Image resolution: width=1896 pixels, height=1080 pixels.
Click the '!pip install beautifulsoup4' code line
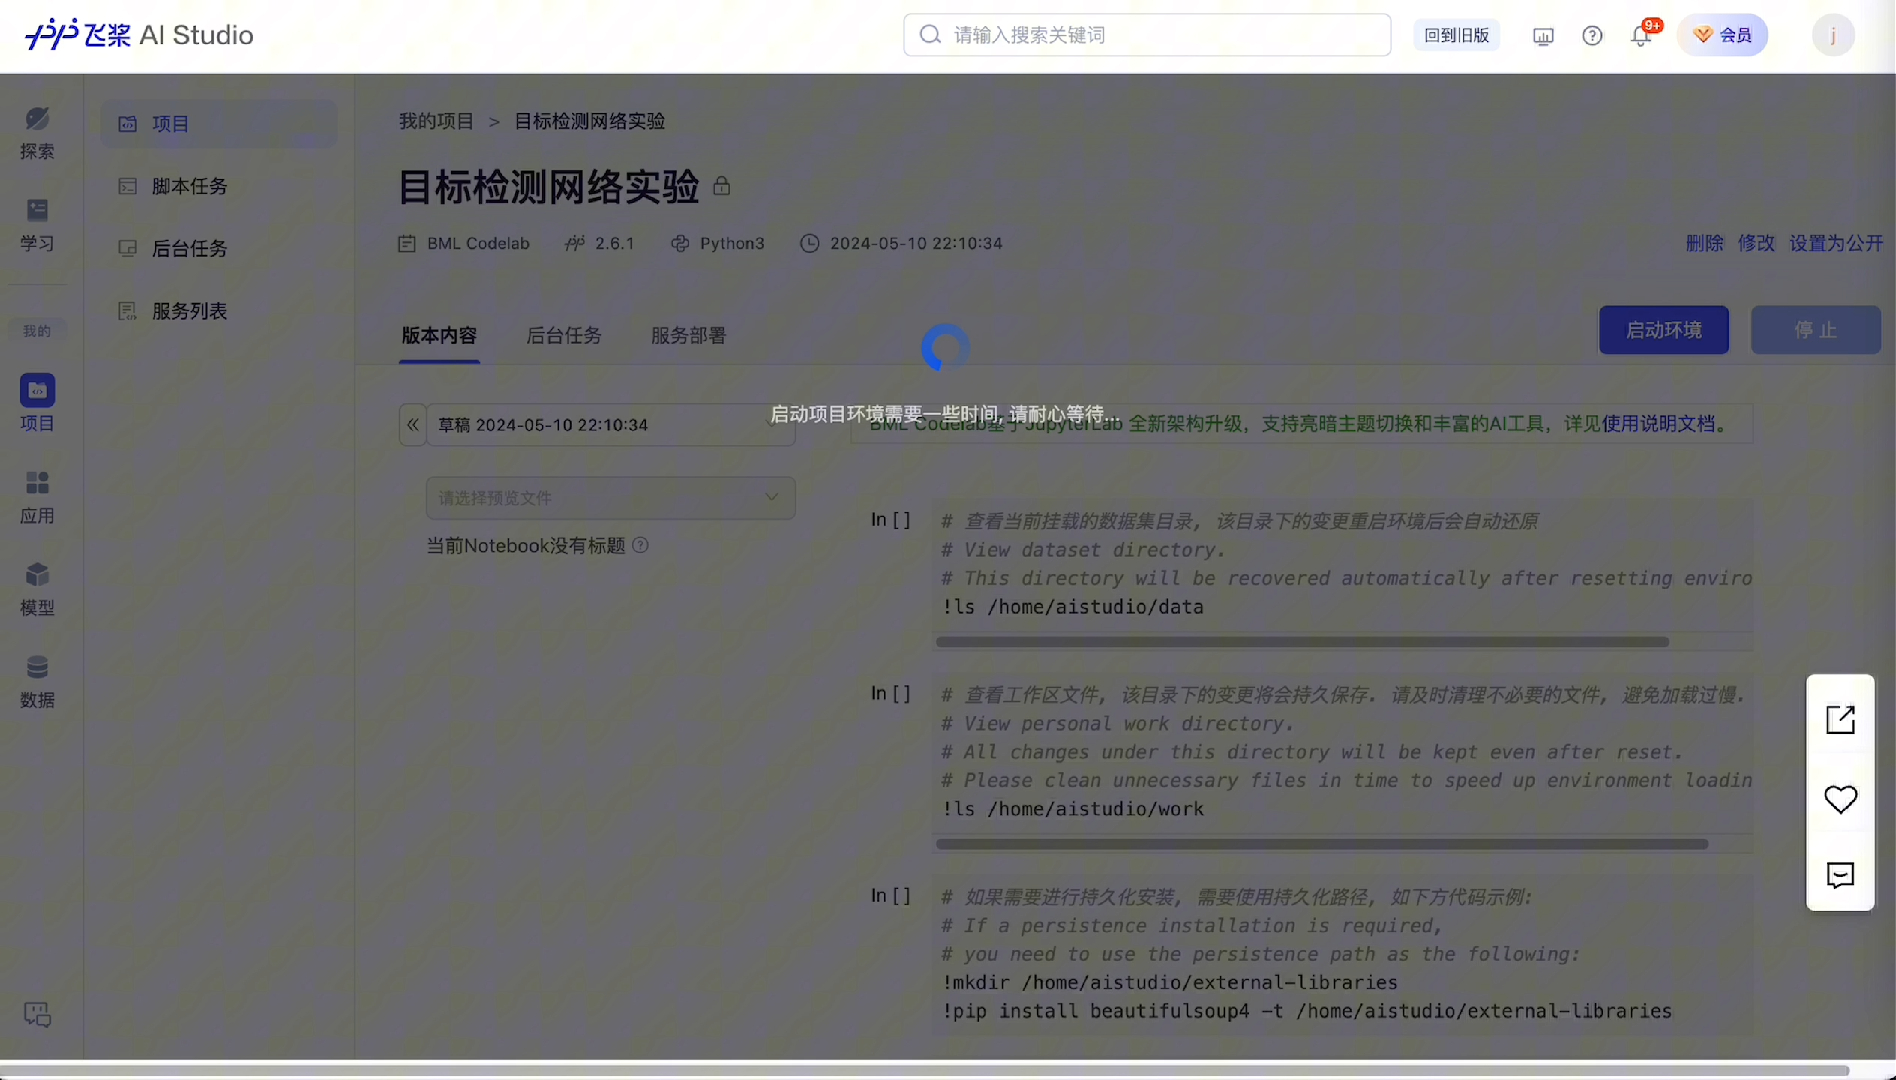(x=1307, y=1011)
